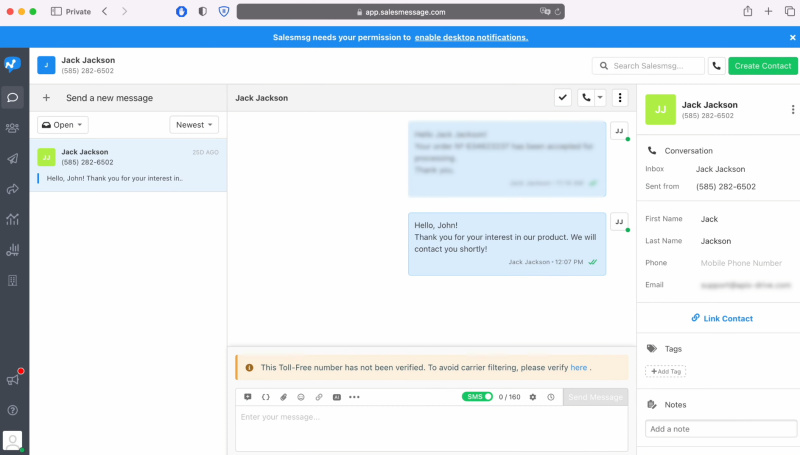Insert merge field curly braces icon

pos(266,397)
